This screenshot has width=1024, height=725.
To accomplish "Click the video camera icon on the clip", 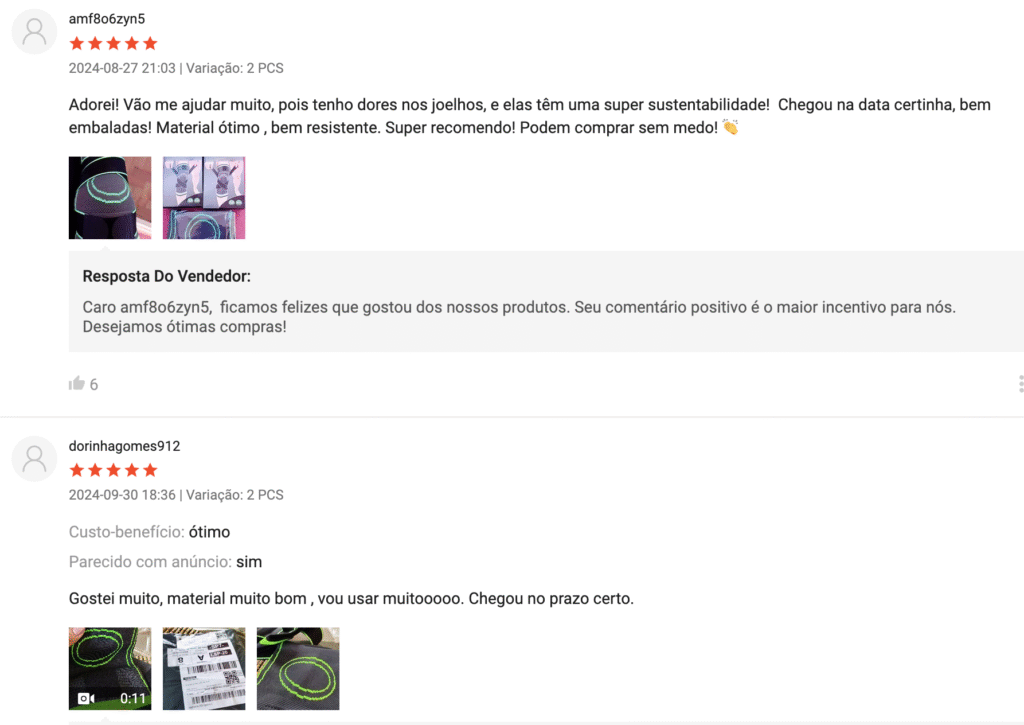I will pos(86,698).
